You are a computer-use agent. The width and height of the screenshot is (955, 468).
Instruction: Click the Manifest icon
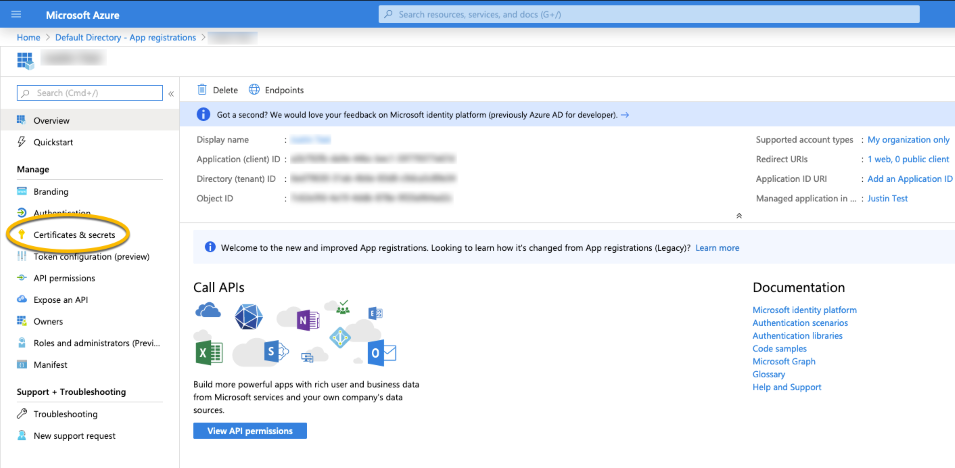coord(21,365)
